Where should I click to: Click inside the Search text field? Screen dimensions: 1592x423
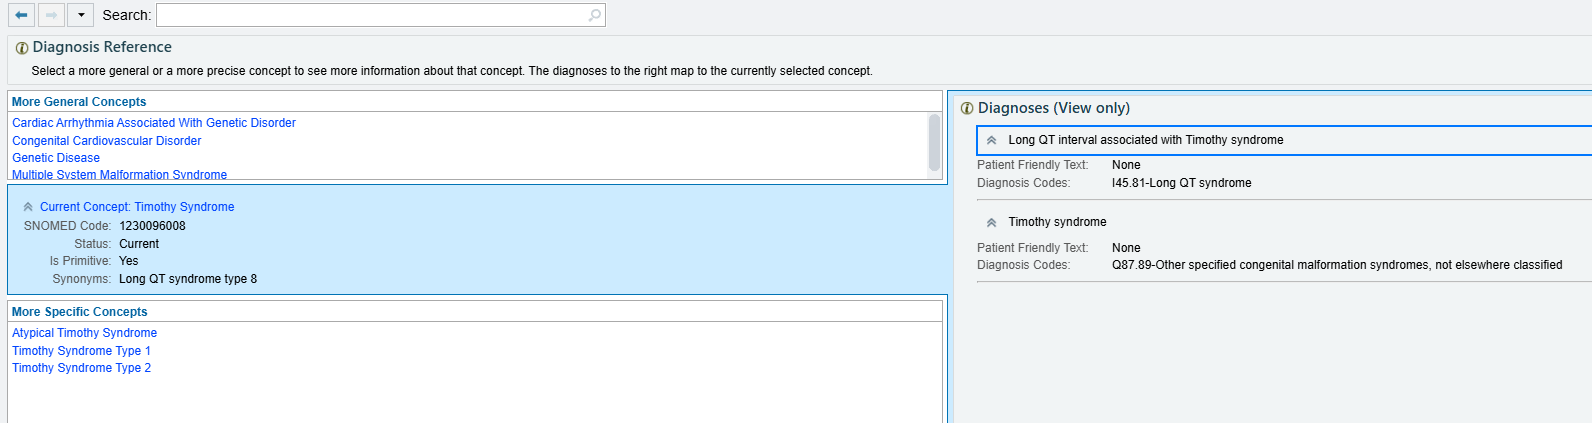click(370, 15)
